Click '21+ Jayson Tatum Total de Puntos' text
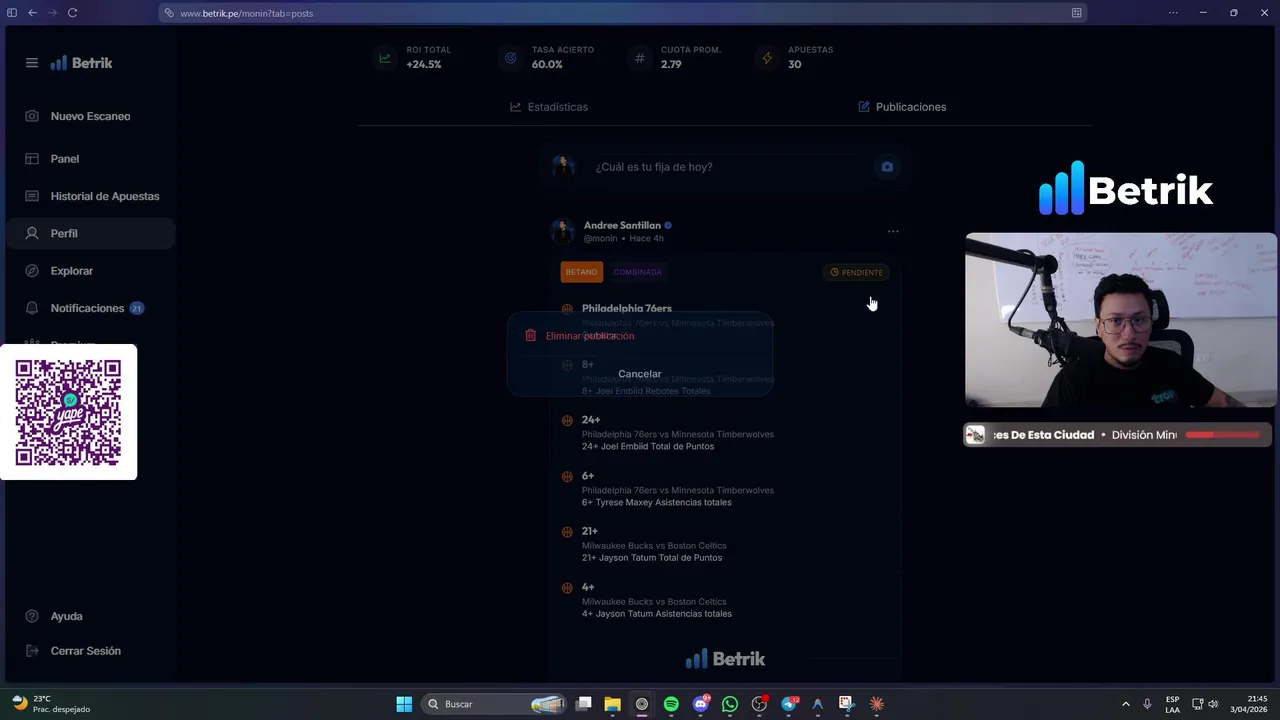 [x=652, y=557]
